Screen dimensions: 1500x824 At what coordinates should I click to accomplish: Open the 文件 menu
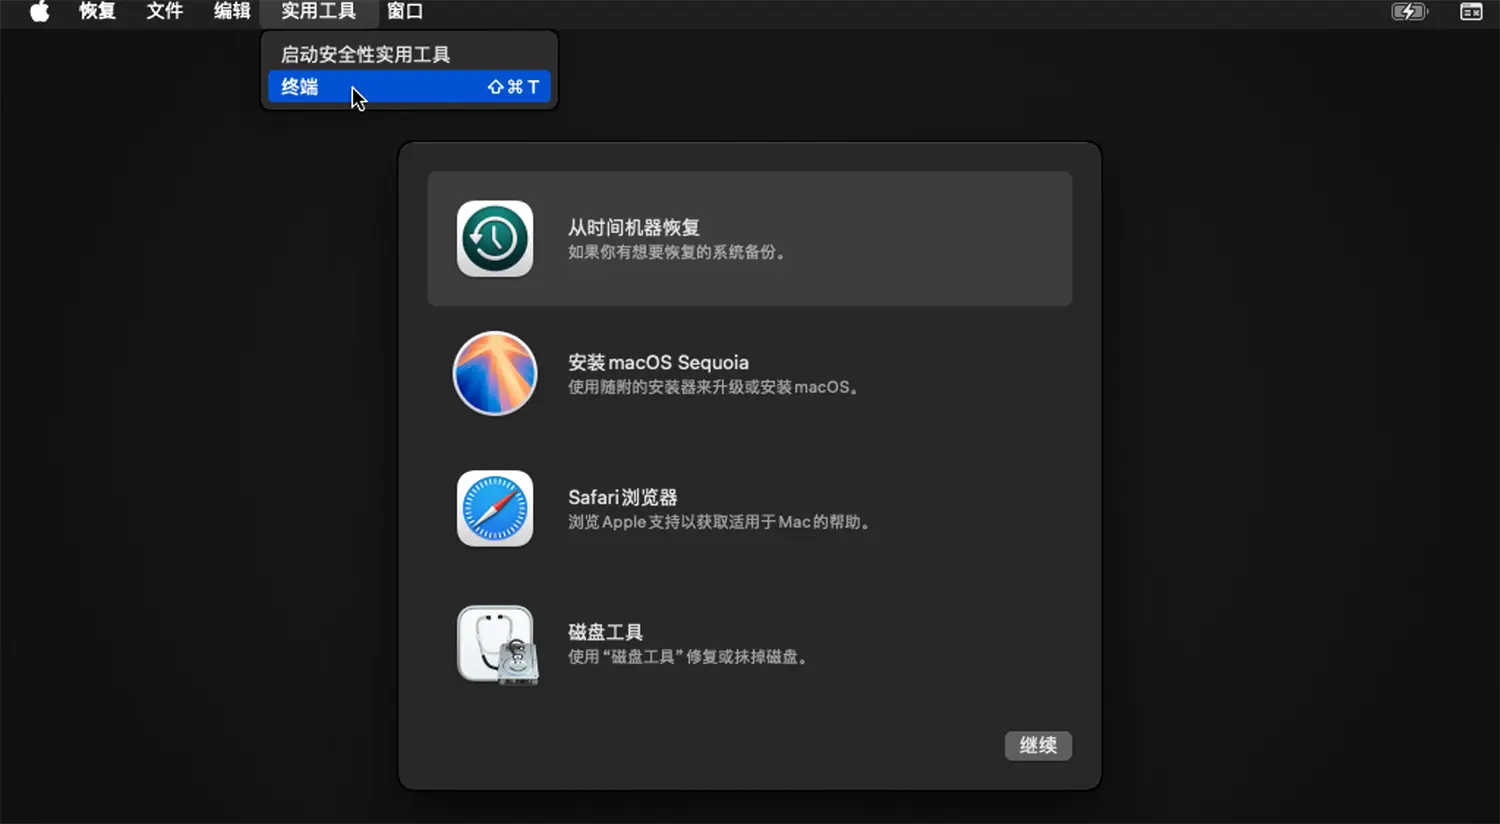click(164, 13)
